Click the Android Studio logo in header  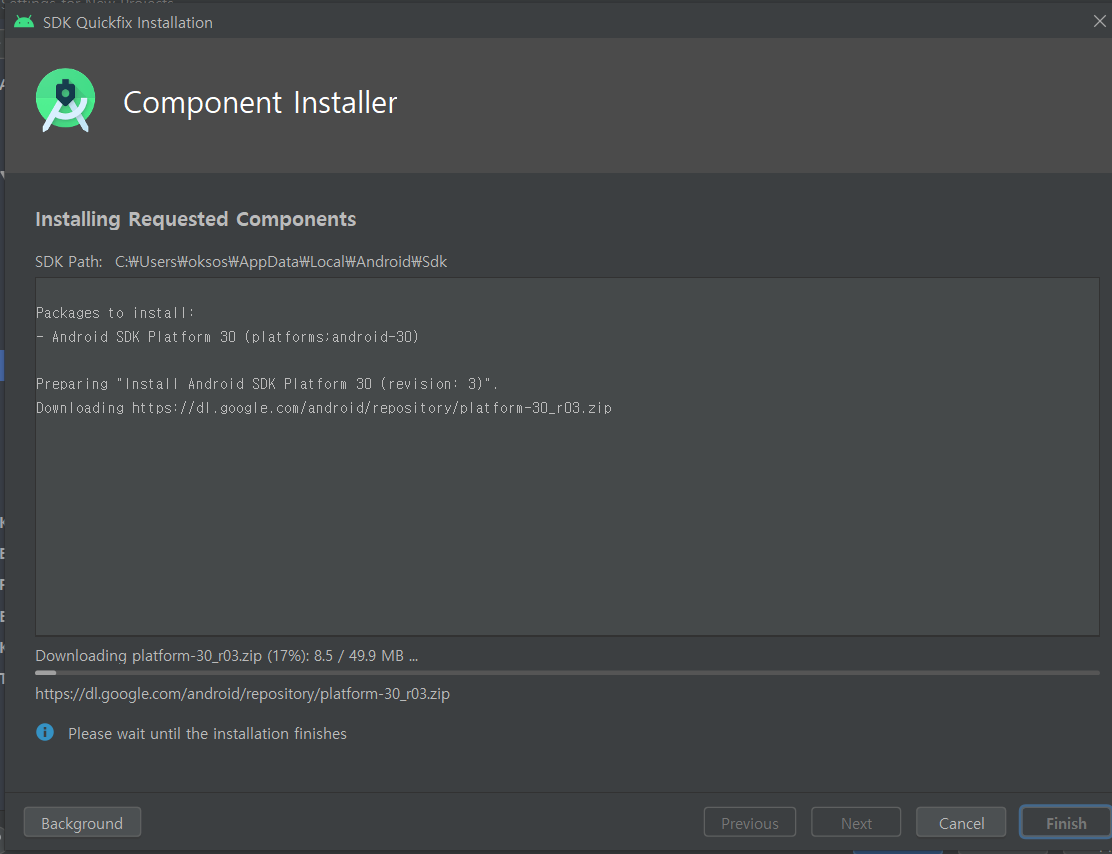[65, 101]
